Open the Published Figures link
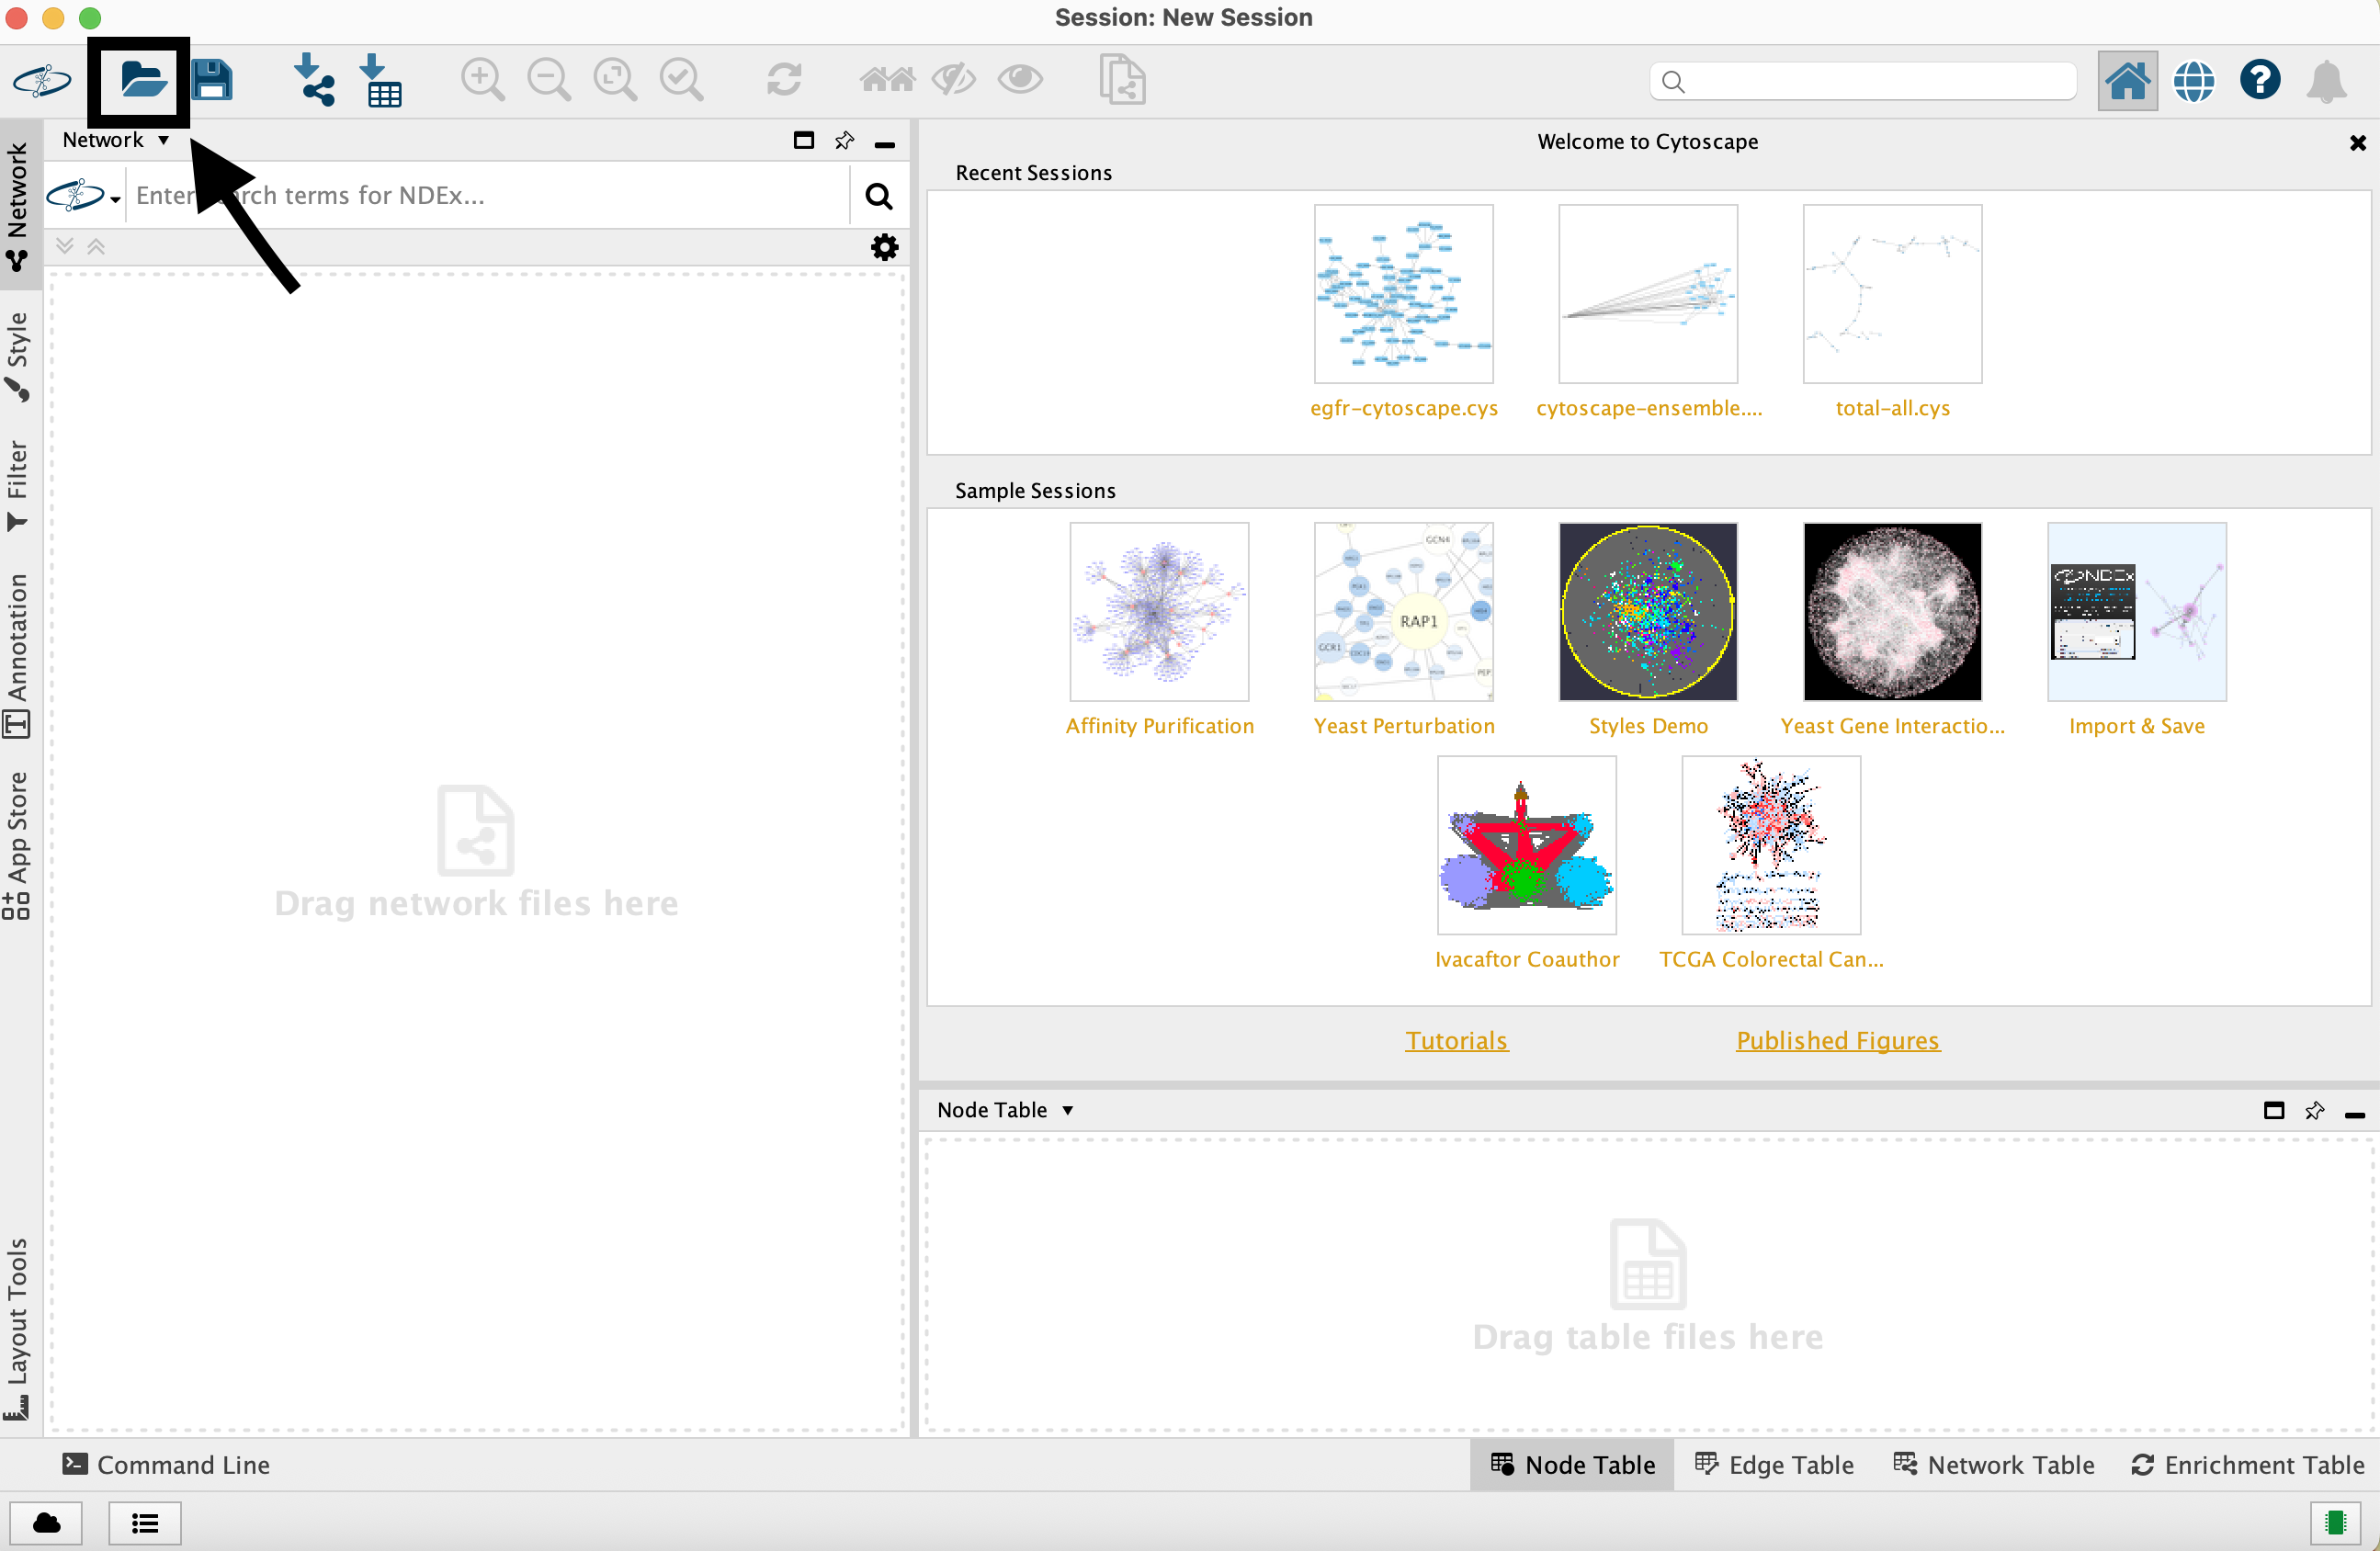 [1837, 1040]
